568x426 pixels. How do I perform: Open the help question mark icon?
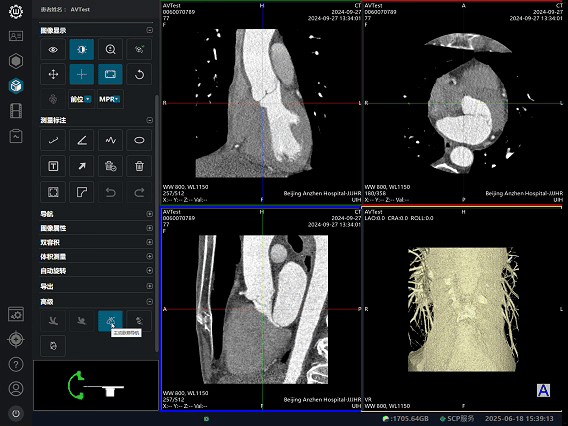[x=16, y=364]
